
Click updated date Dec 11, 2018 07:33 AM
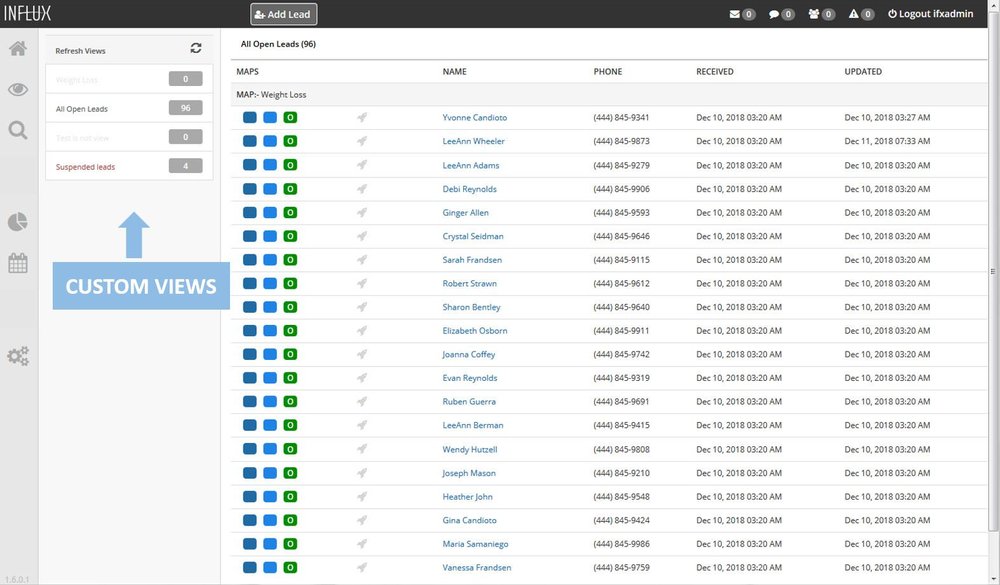(887, 141)
